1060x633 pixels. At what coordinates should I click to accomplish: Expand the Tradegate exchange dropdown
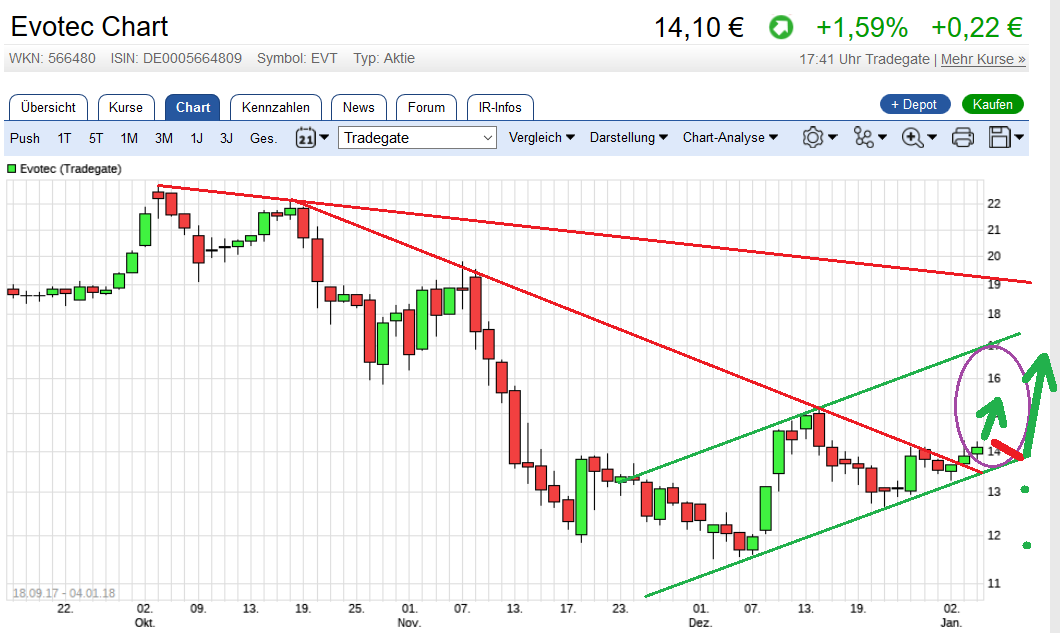417,138
